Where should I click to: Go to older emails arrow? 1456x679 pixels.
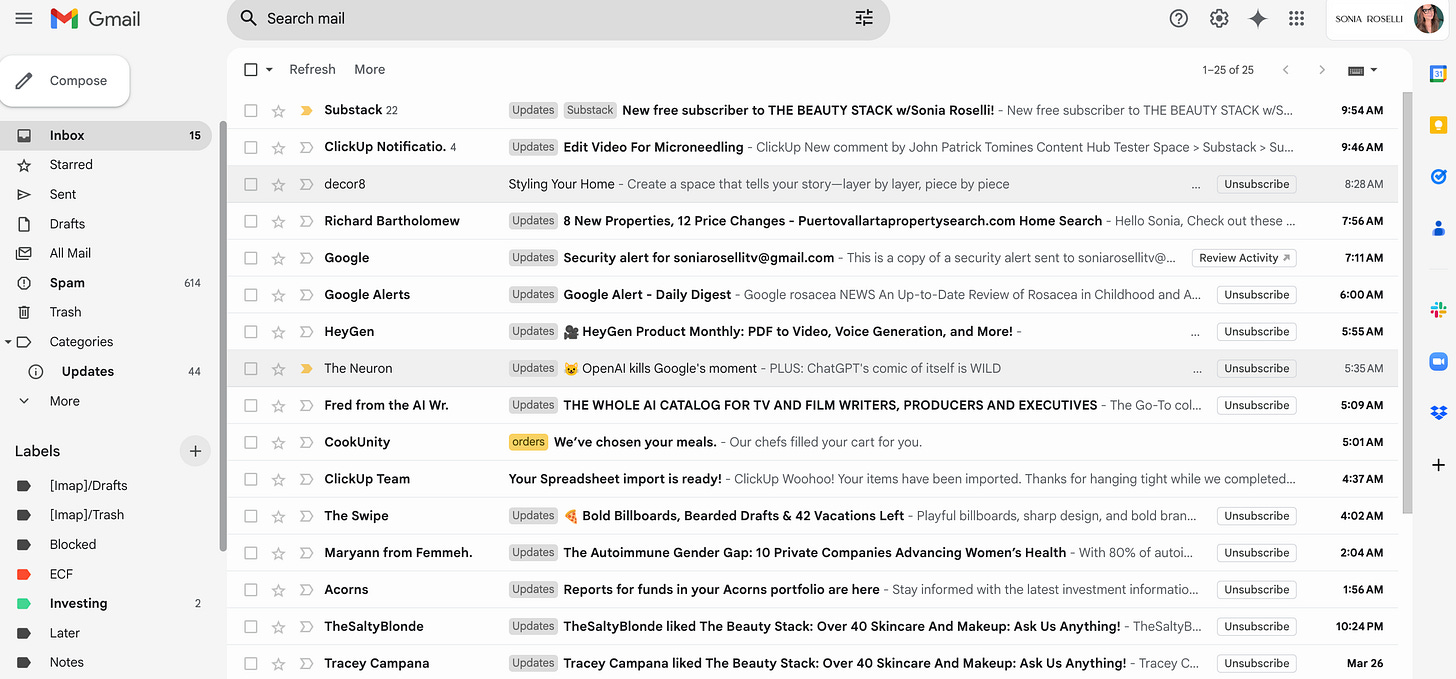pos(1322,70)
